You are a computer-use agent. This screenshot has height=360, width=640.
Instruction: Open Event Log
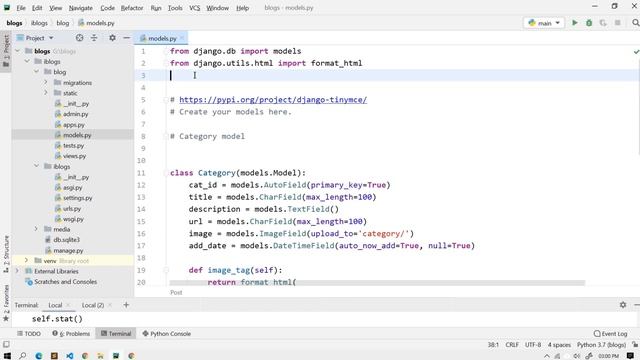point(610,333)
